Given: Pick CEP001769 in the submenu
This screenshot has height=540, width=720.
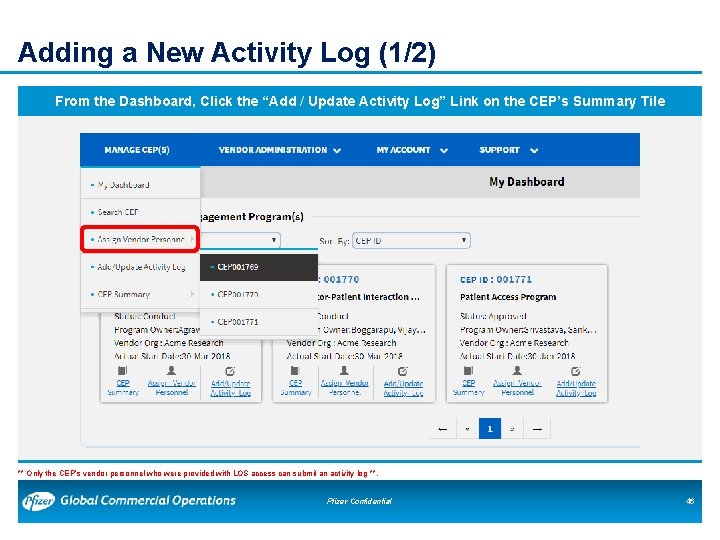Looking at the screenshot, I should pos(259,267).
